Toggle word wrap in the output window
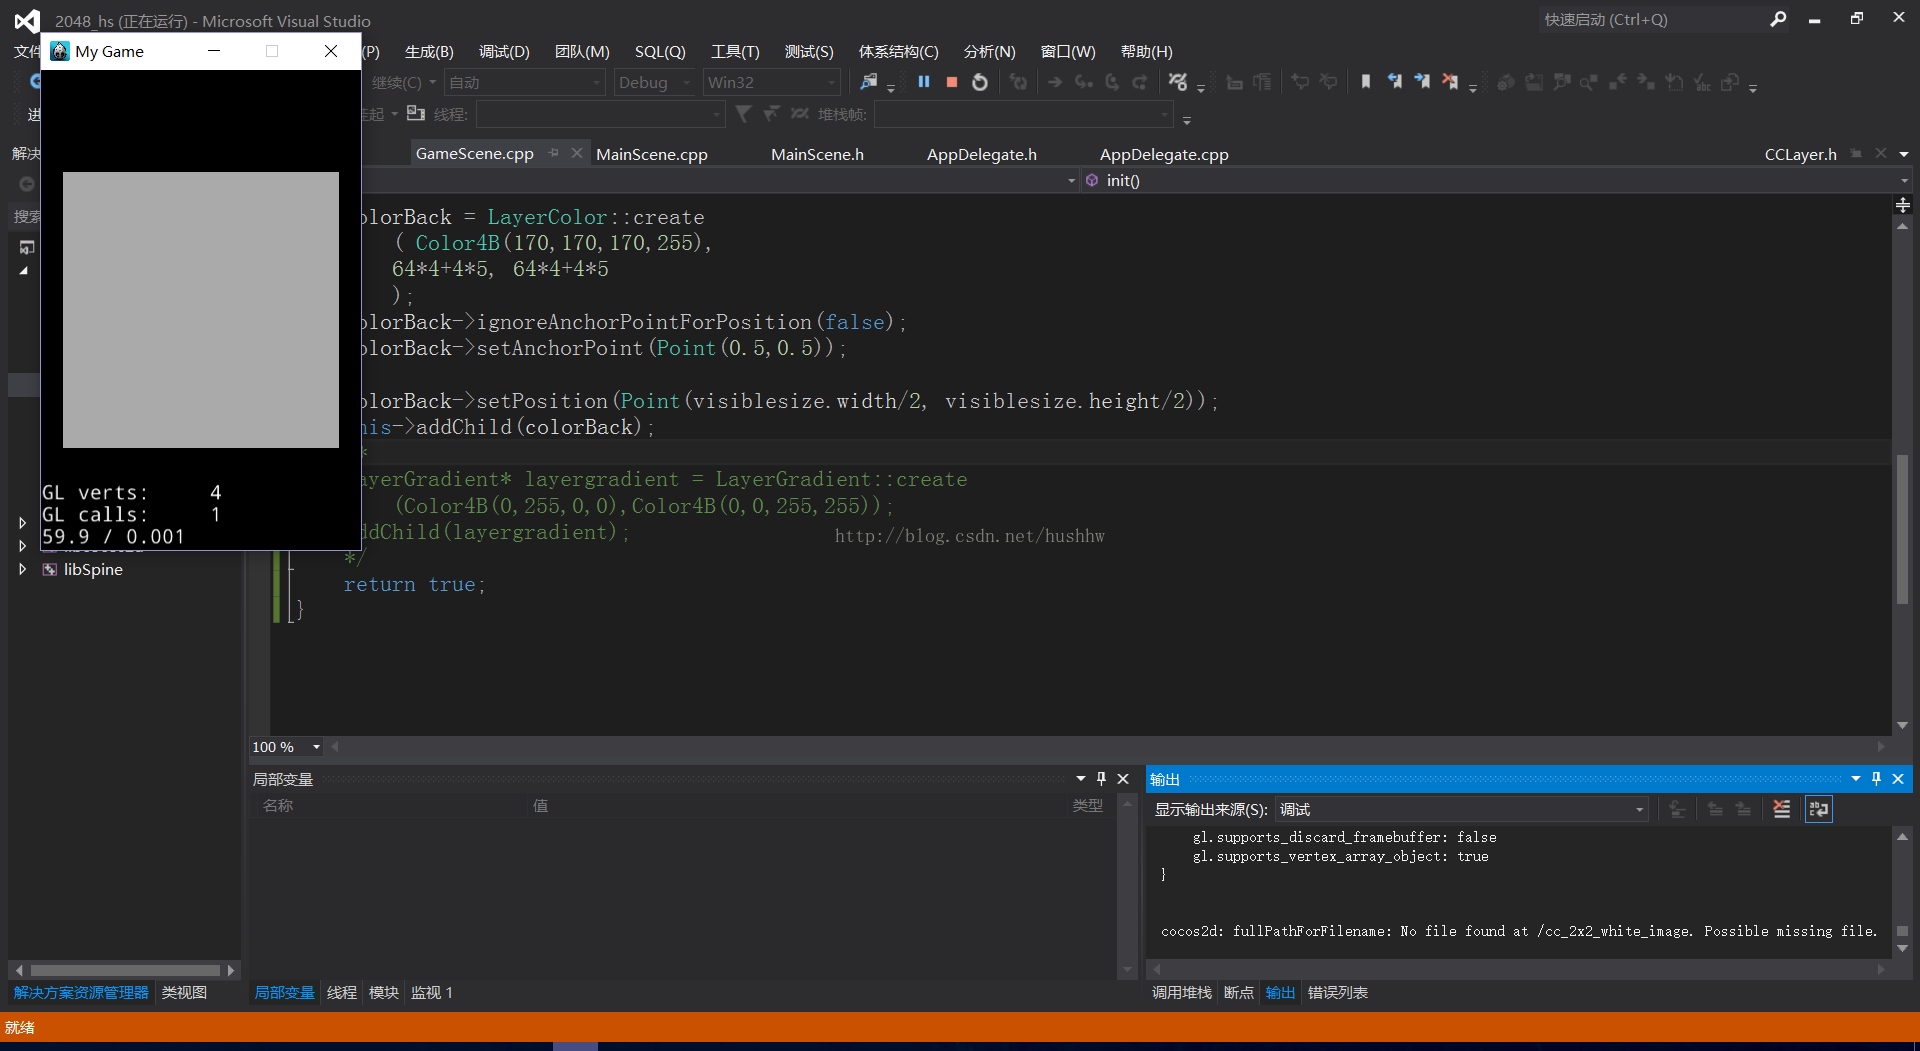Image resolution: width=1920 pixels, height=1051 pixels. click(1819, 809)
